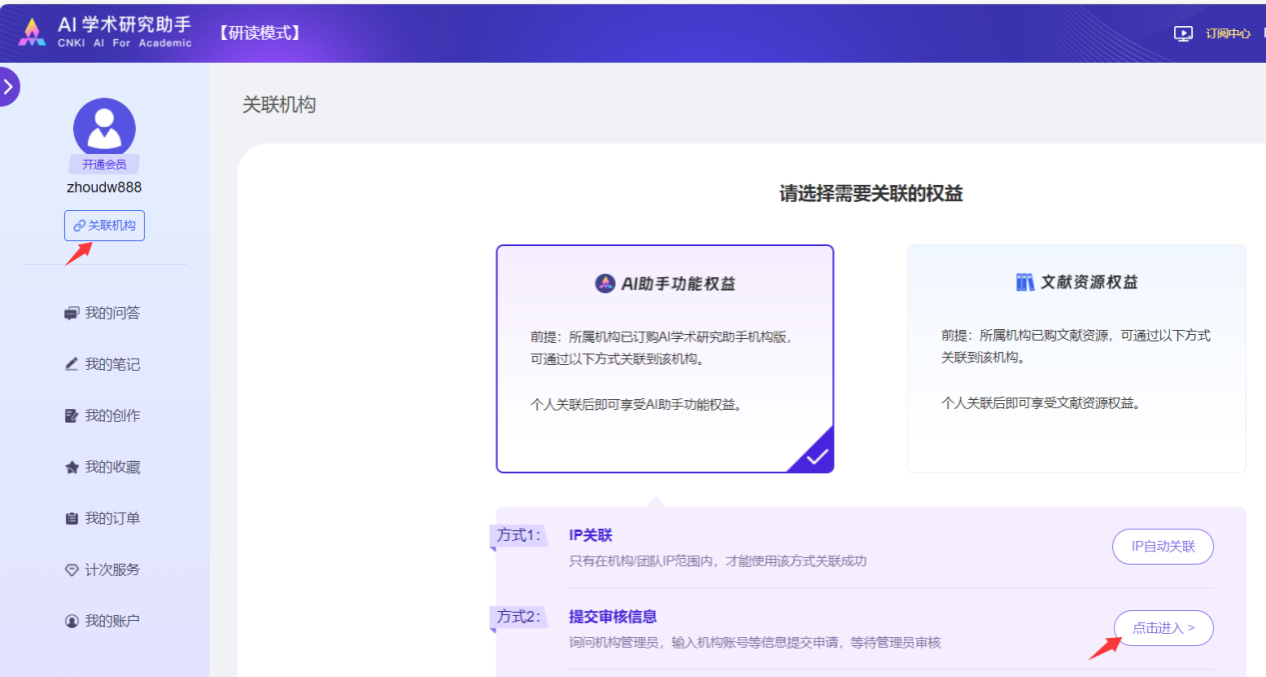Click the 我的创作 edit icon
This screenshot has width=1266, height=677.
[71, 416]
